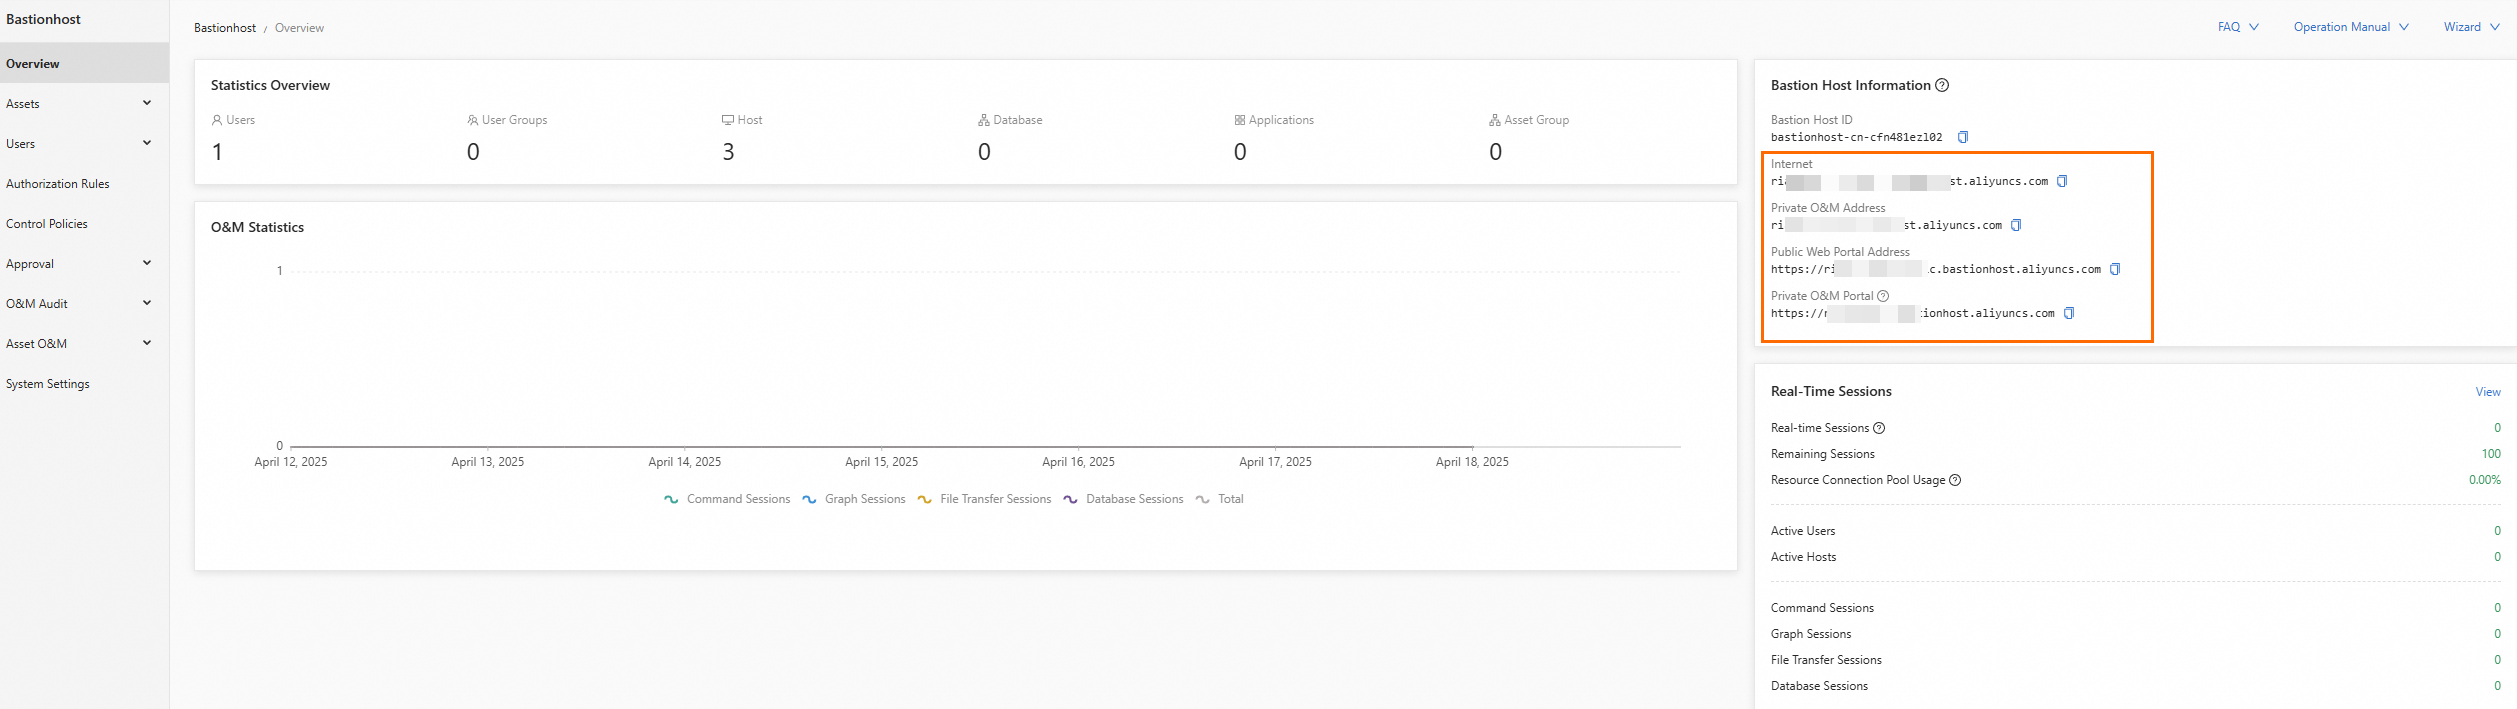Toggle File Transfer Sessions legend

tap(985, 499)
